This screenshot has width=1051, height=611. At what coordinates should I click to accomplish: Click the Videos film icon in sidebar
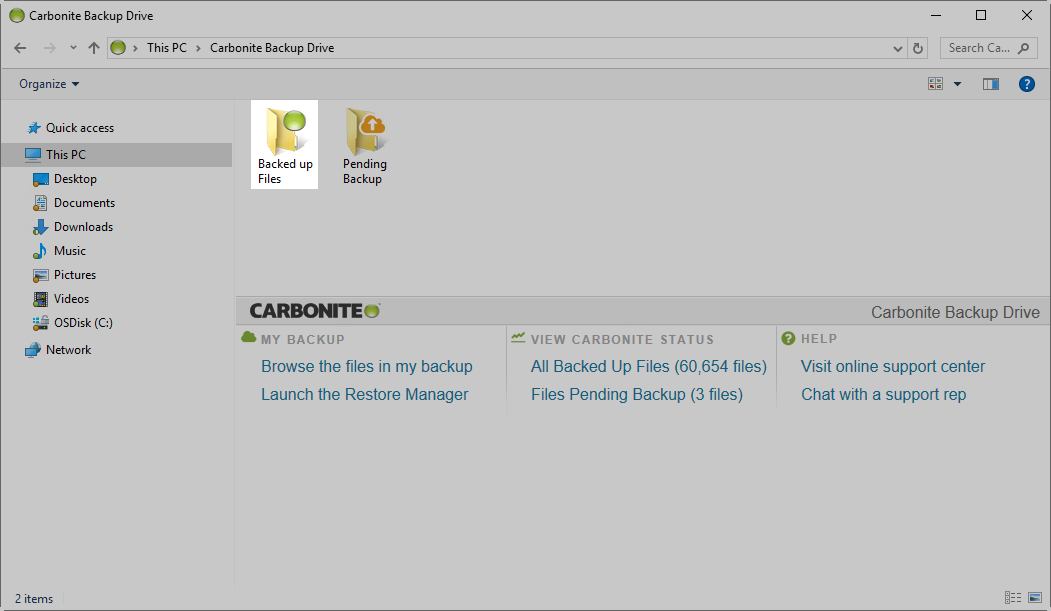point(40,299)
